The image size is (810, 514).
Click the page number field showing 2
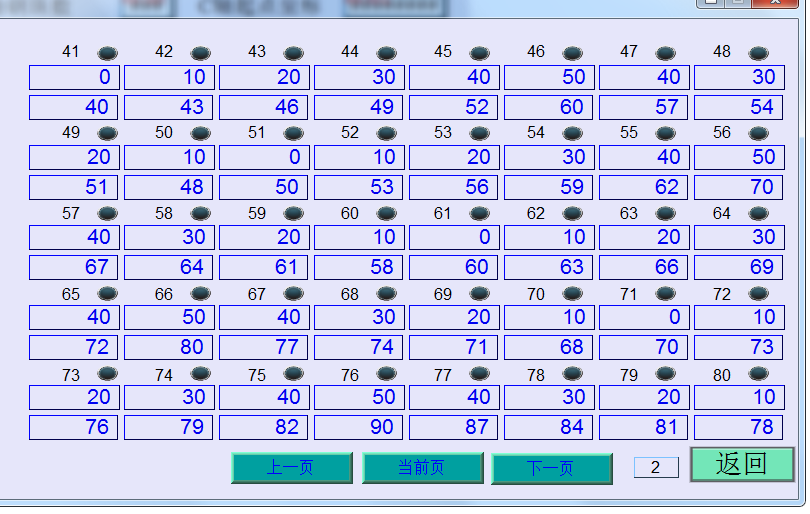point(656,468)
